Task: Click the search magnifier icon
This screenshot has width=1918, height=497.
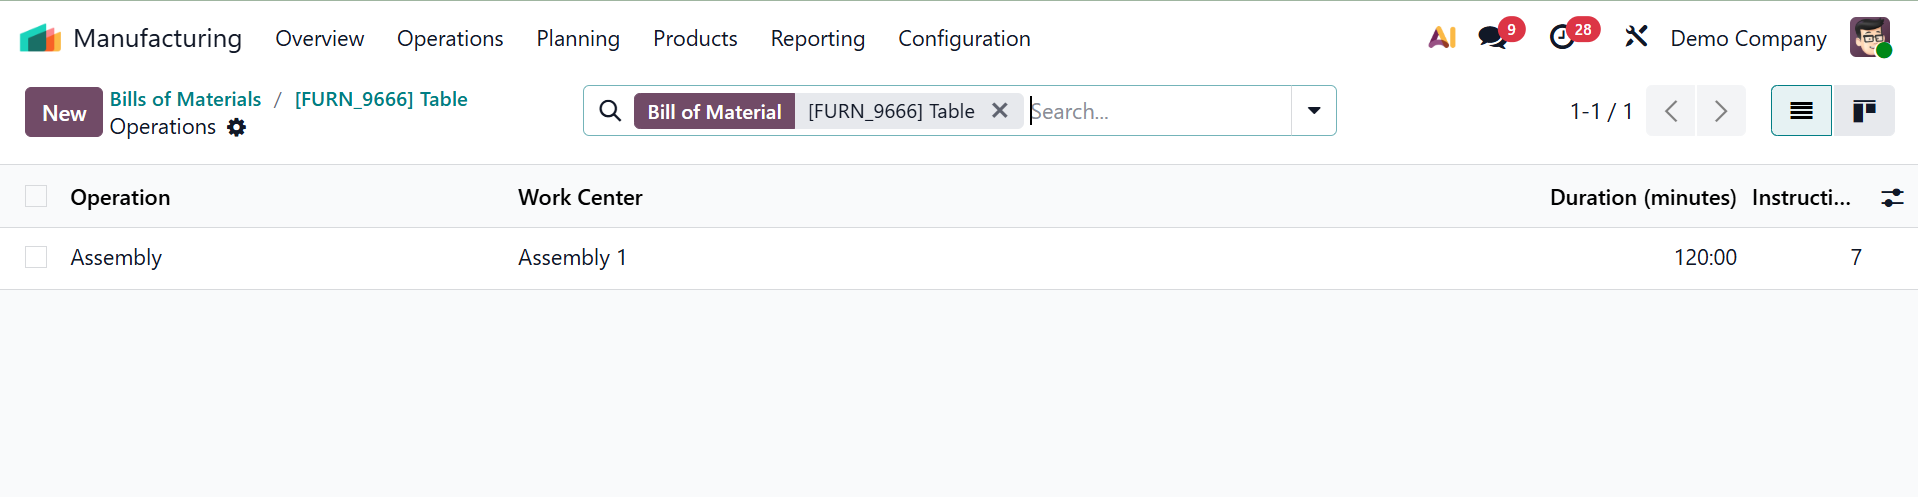Action: pyautogui.click(x=610, y=111)
